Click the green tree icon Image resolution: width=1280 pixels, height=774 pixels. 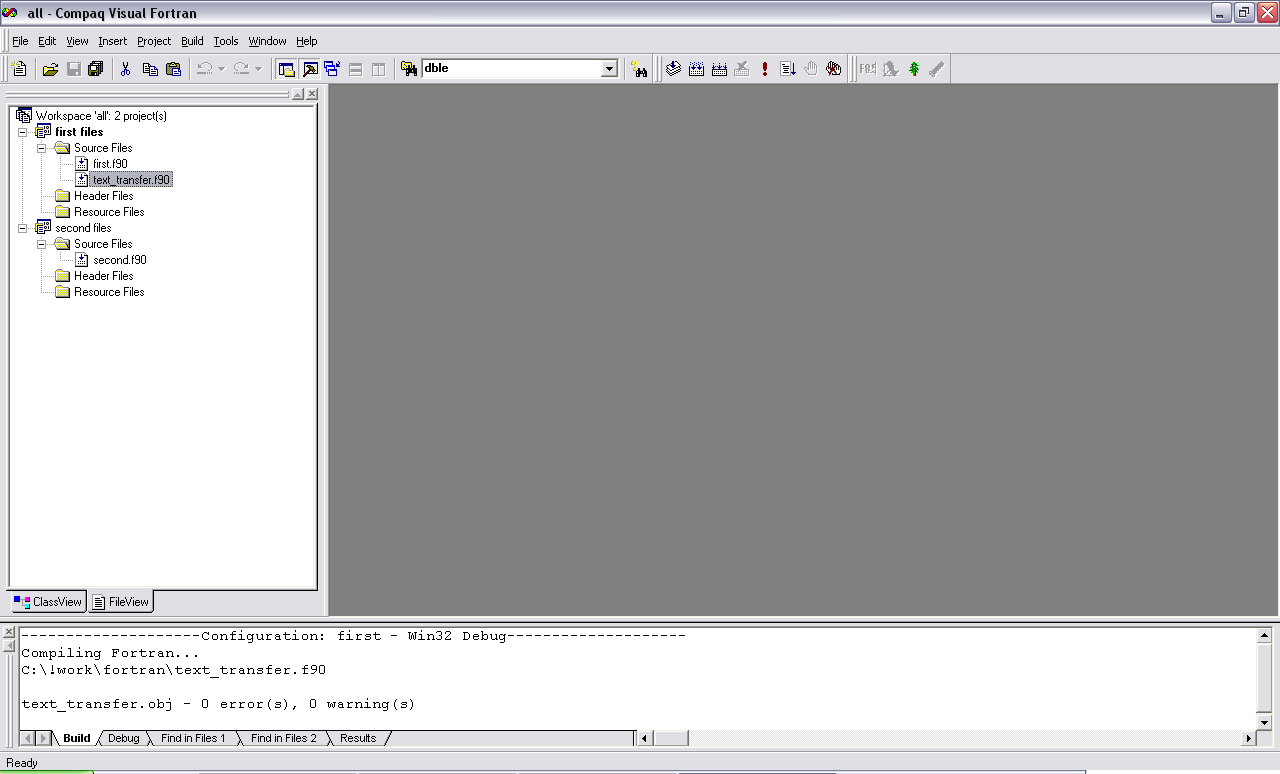point(913,69)
